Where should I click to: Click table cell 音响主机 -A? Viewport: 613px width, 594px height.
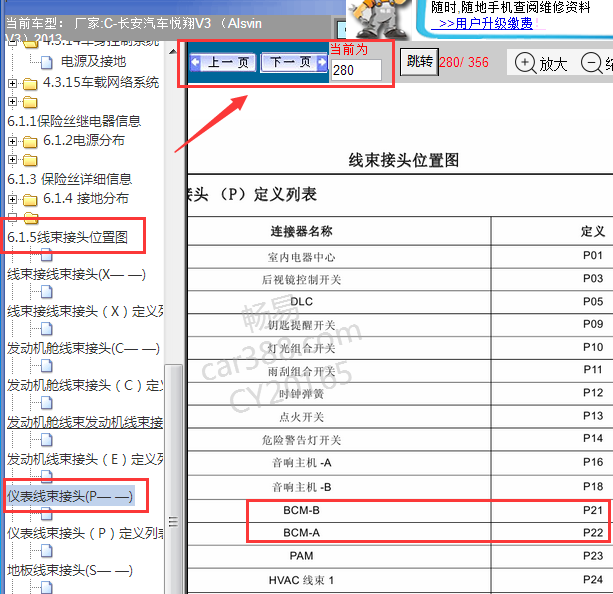tap(301, 463)
